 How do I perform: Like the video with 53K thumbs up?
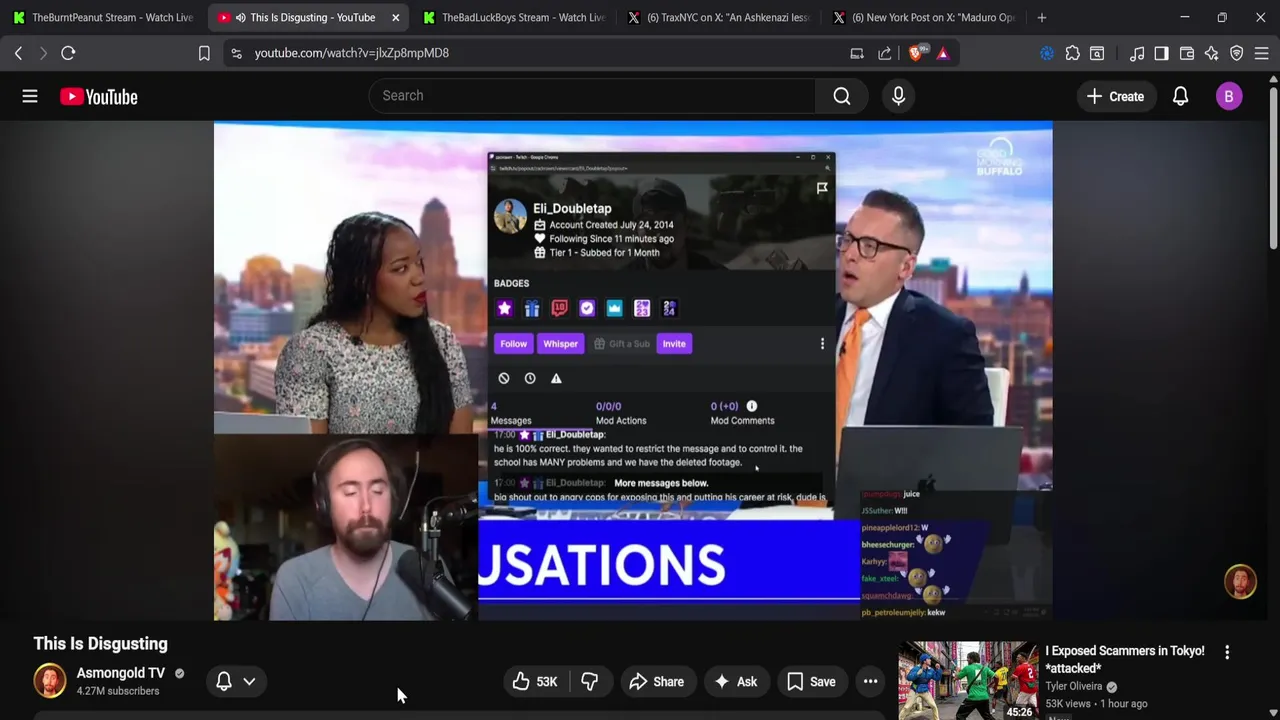coord(534,682)
